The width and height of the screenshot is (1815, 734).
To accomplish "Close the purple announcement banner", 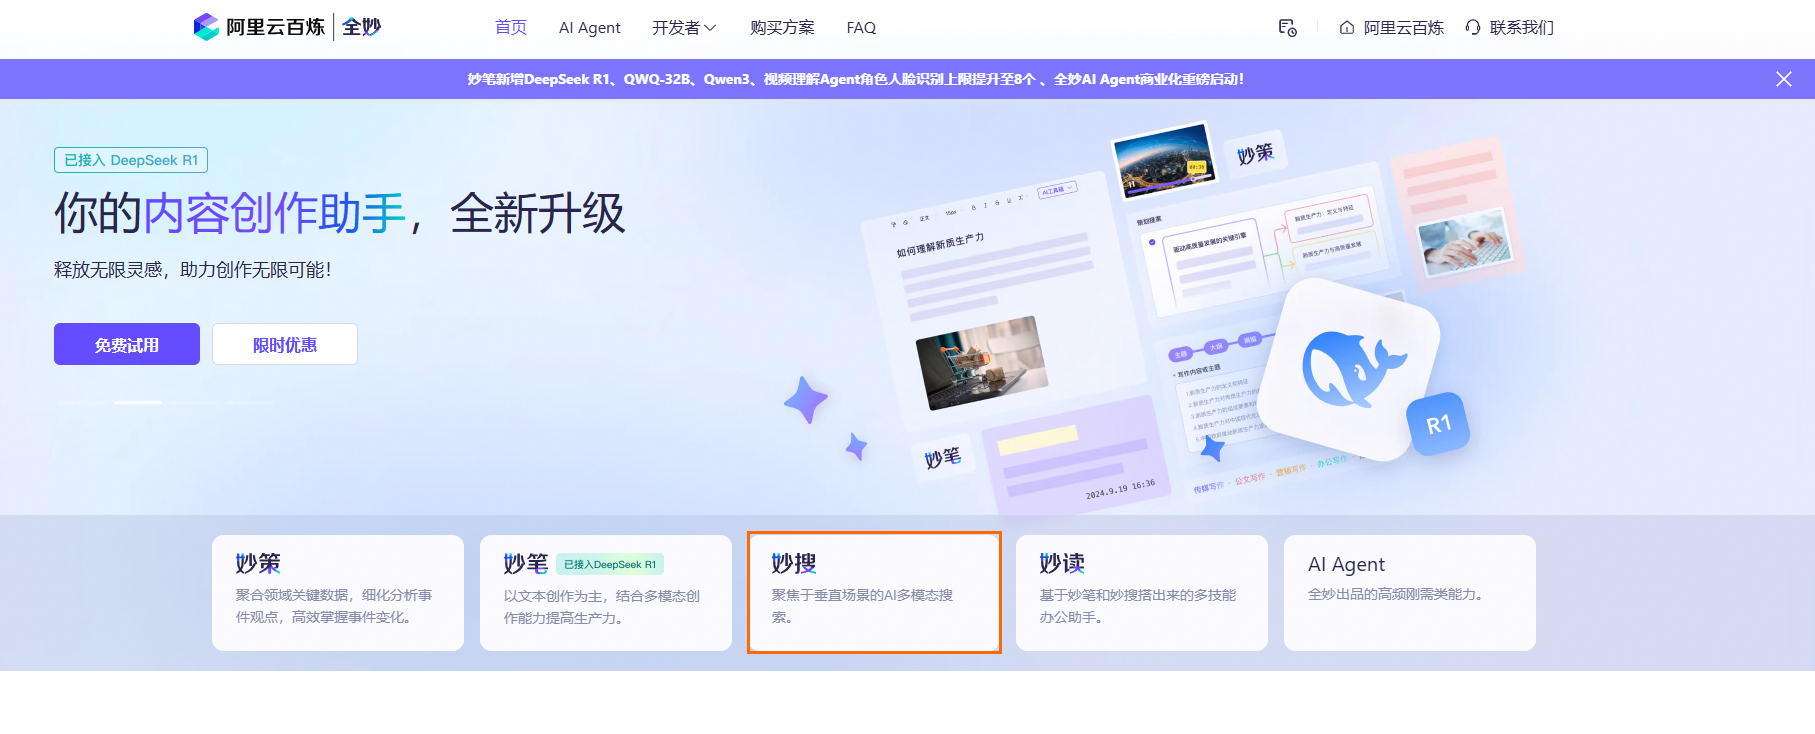I will click(x=1783, y=79).
